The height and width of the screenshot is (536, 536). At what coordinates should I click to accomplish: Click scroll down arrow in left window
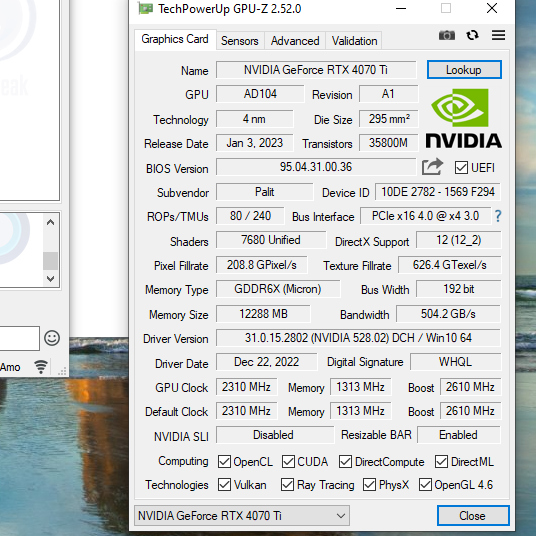[51, 279]
